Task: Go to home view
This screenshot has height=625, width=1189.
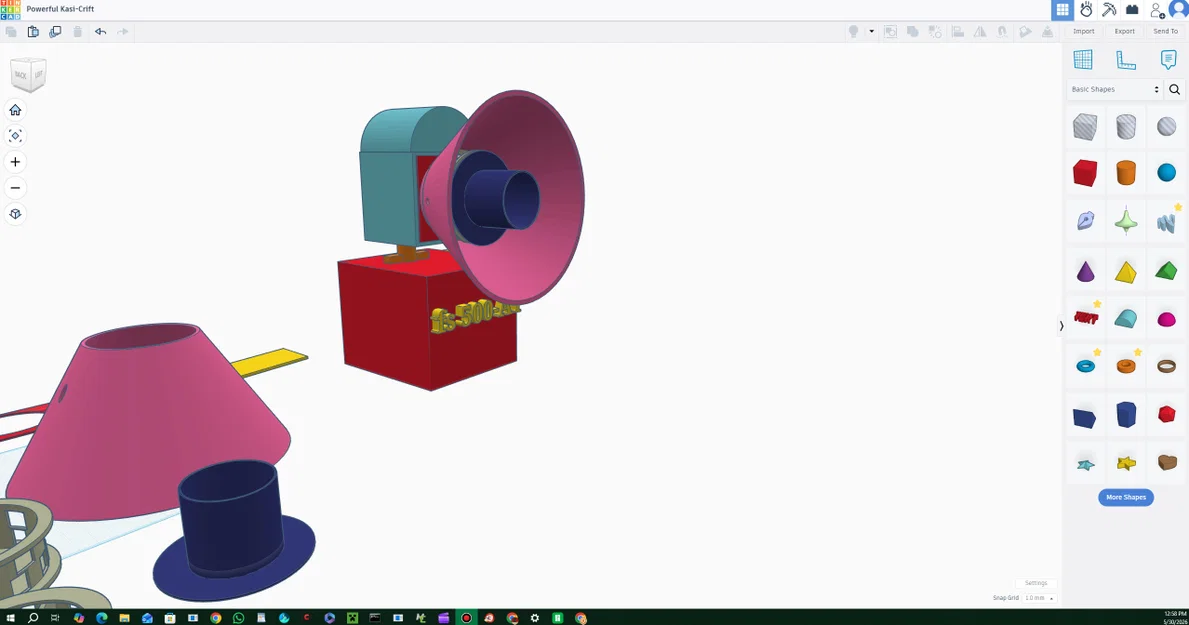Action: [15, 110]
